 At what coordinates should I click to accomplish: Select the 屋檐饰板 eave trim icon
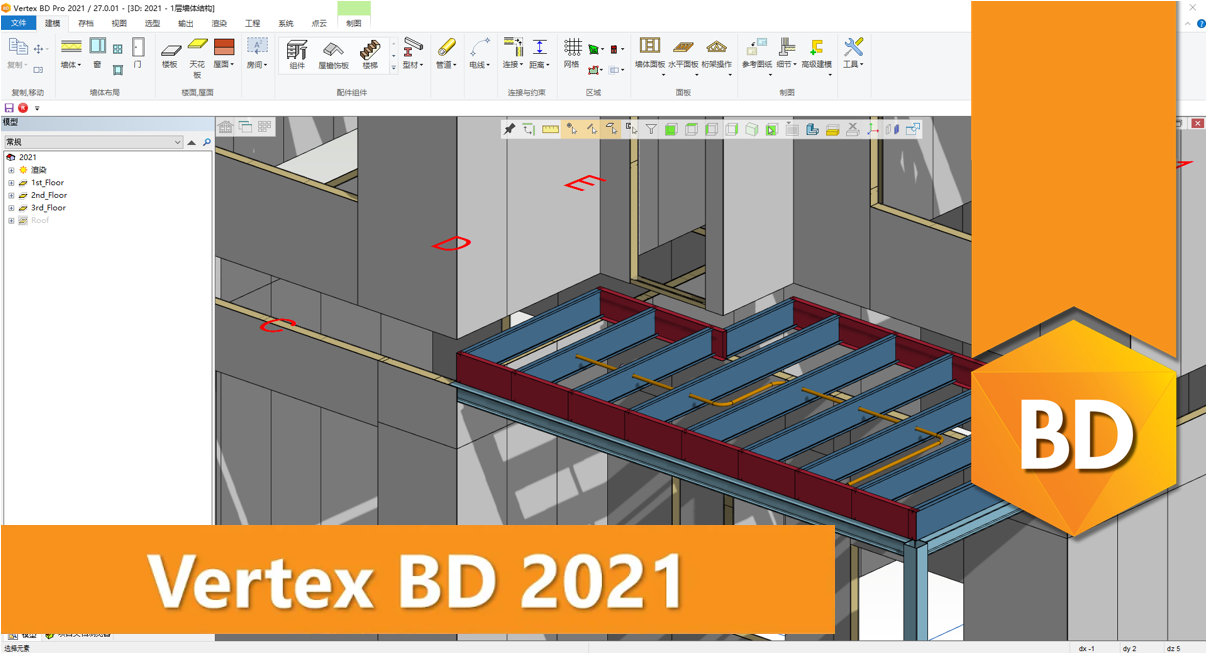(x=333, y=49)
